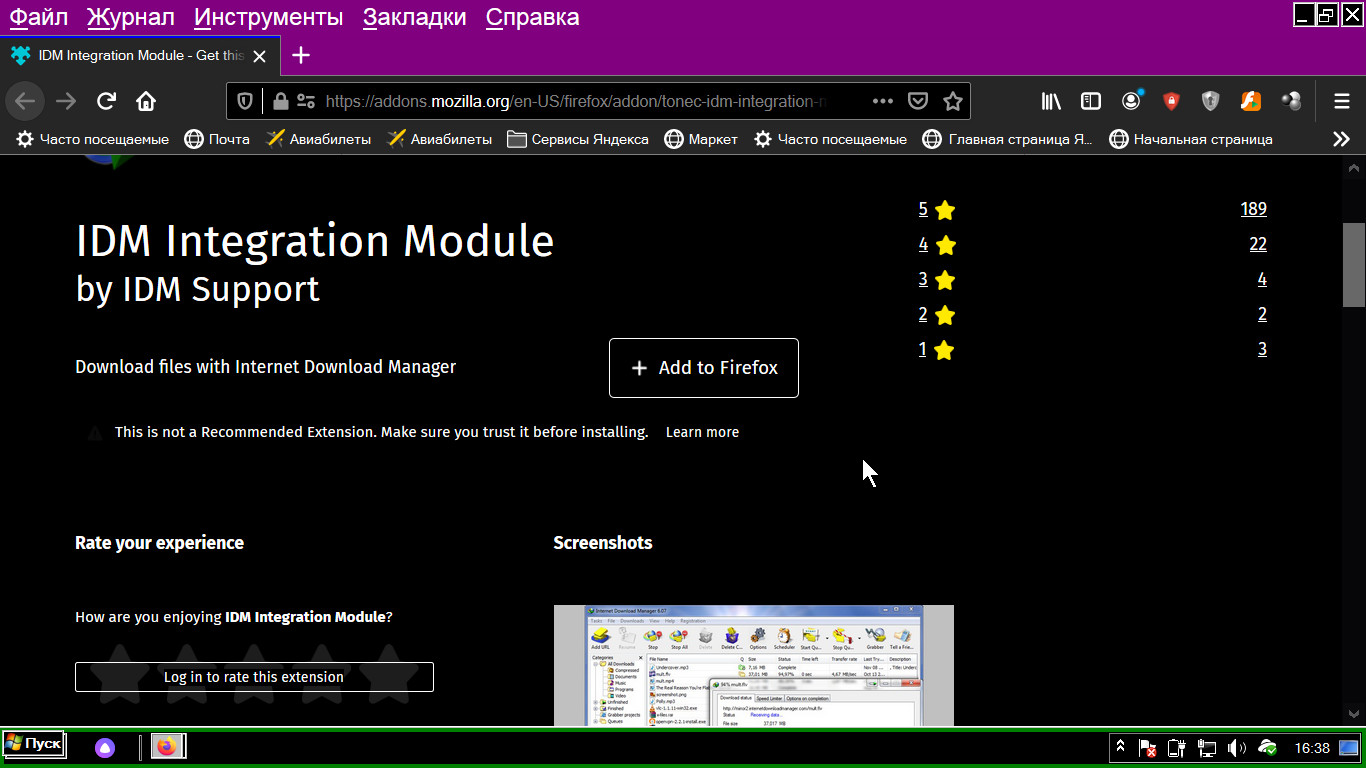Viewport: 1366px width, 768px height.
Task: Click the Forward navigation arrow
Action: 66,101
